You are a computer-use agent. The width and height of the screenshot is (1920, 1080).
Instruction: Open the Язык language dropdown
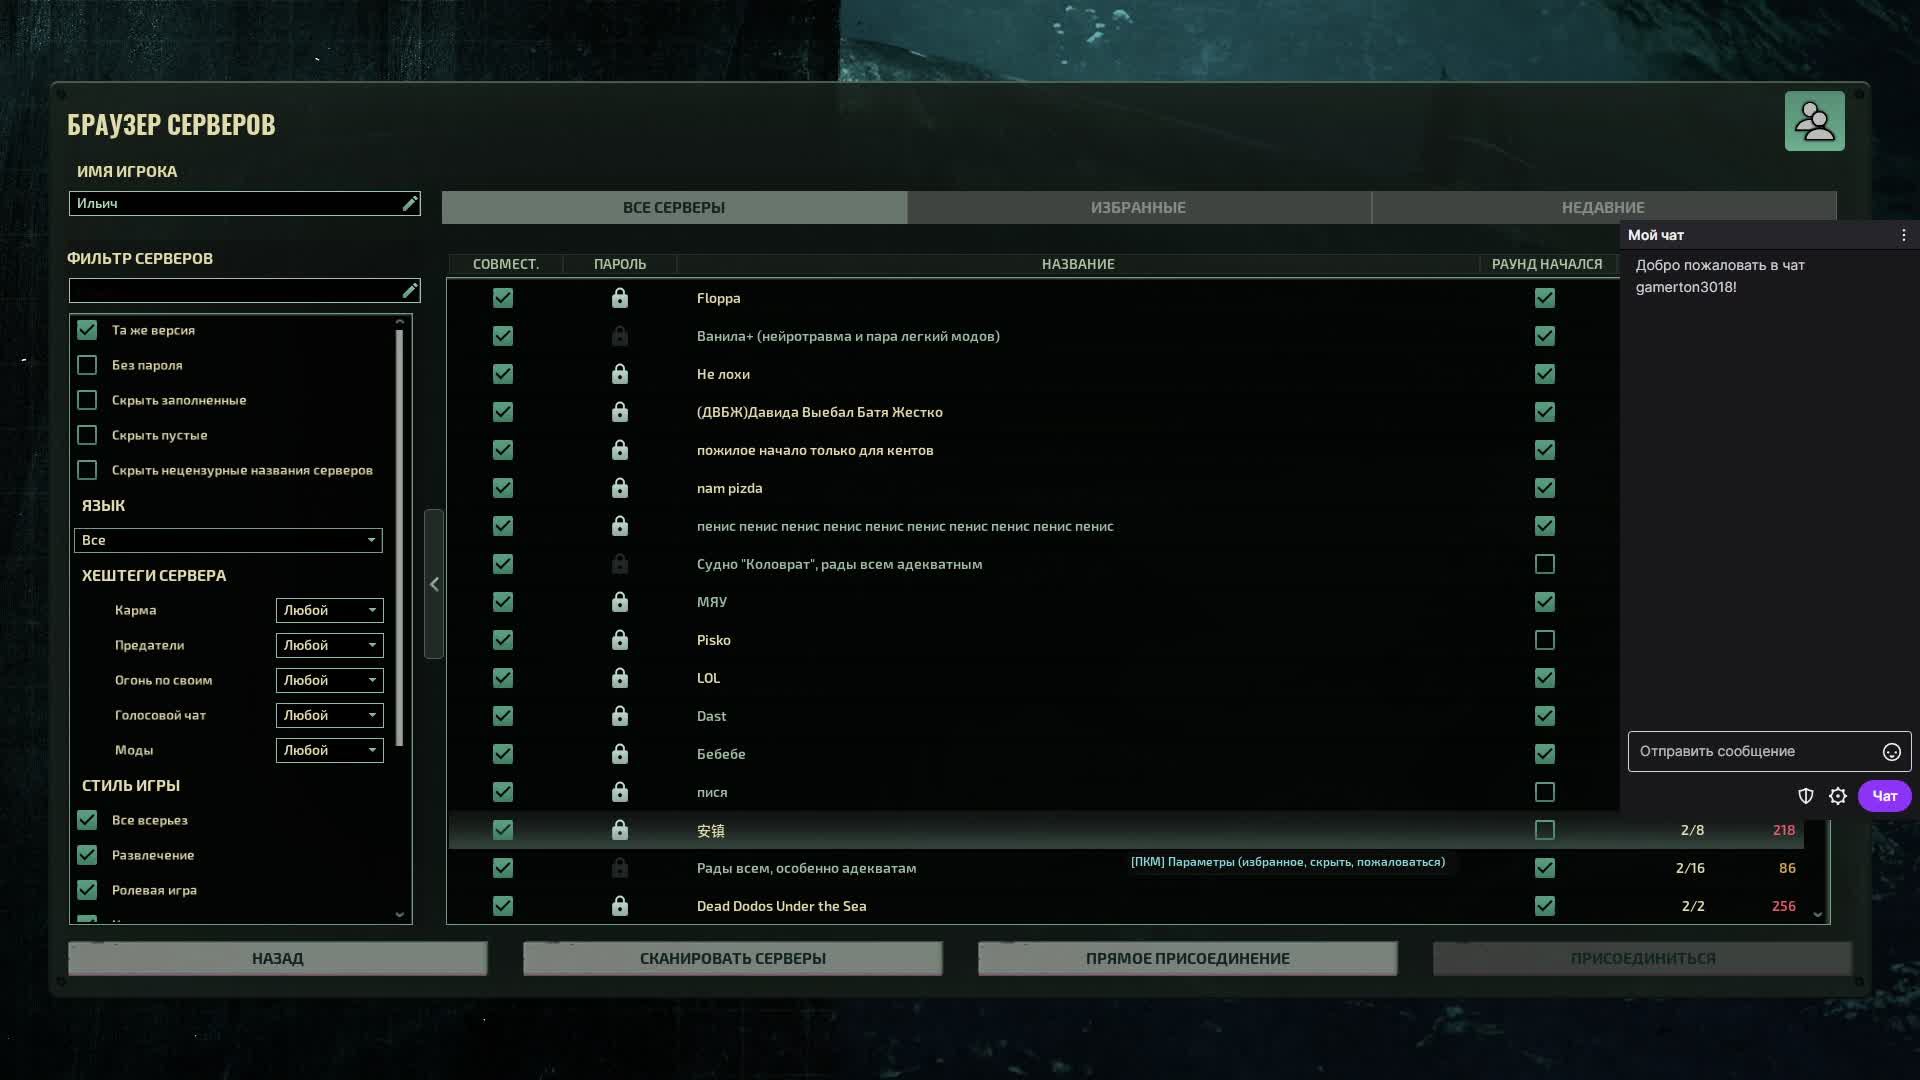click(228, 540)
